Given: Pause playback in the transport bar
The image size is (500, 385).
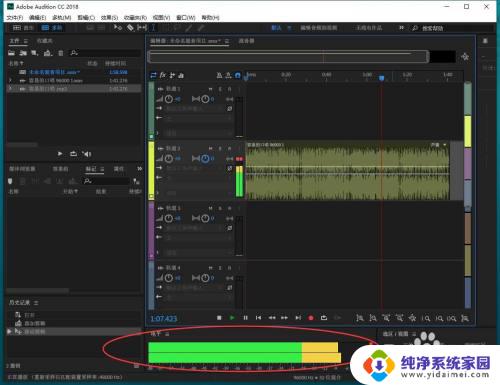Looking at the screenshot, I should click(245, 318).
